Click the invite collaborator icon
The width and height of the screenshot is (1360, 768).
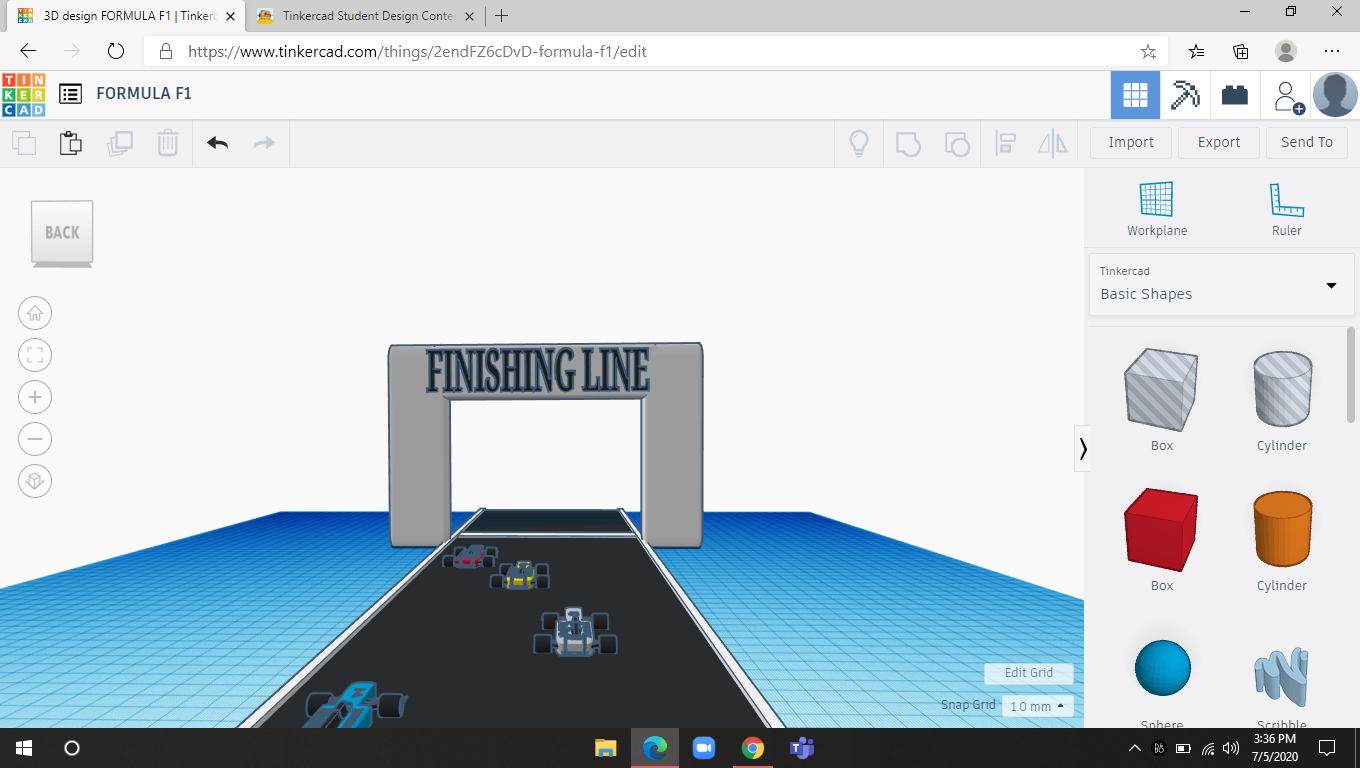1287,96
